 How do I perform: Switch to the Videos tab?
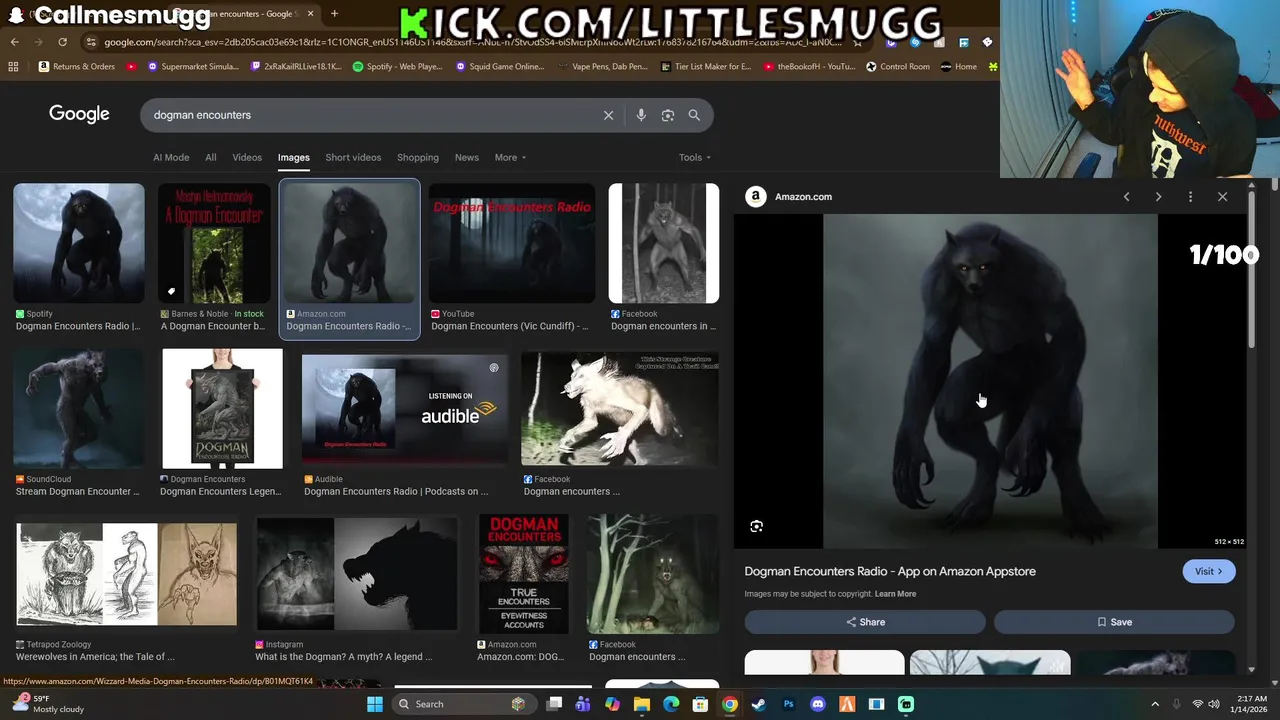coord(247,157)
